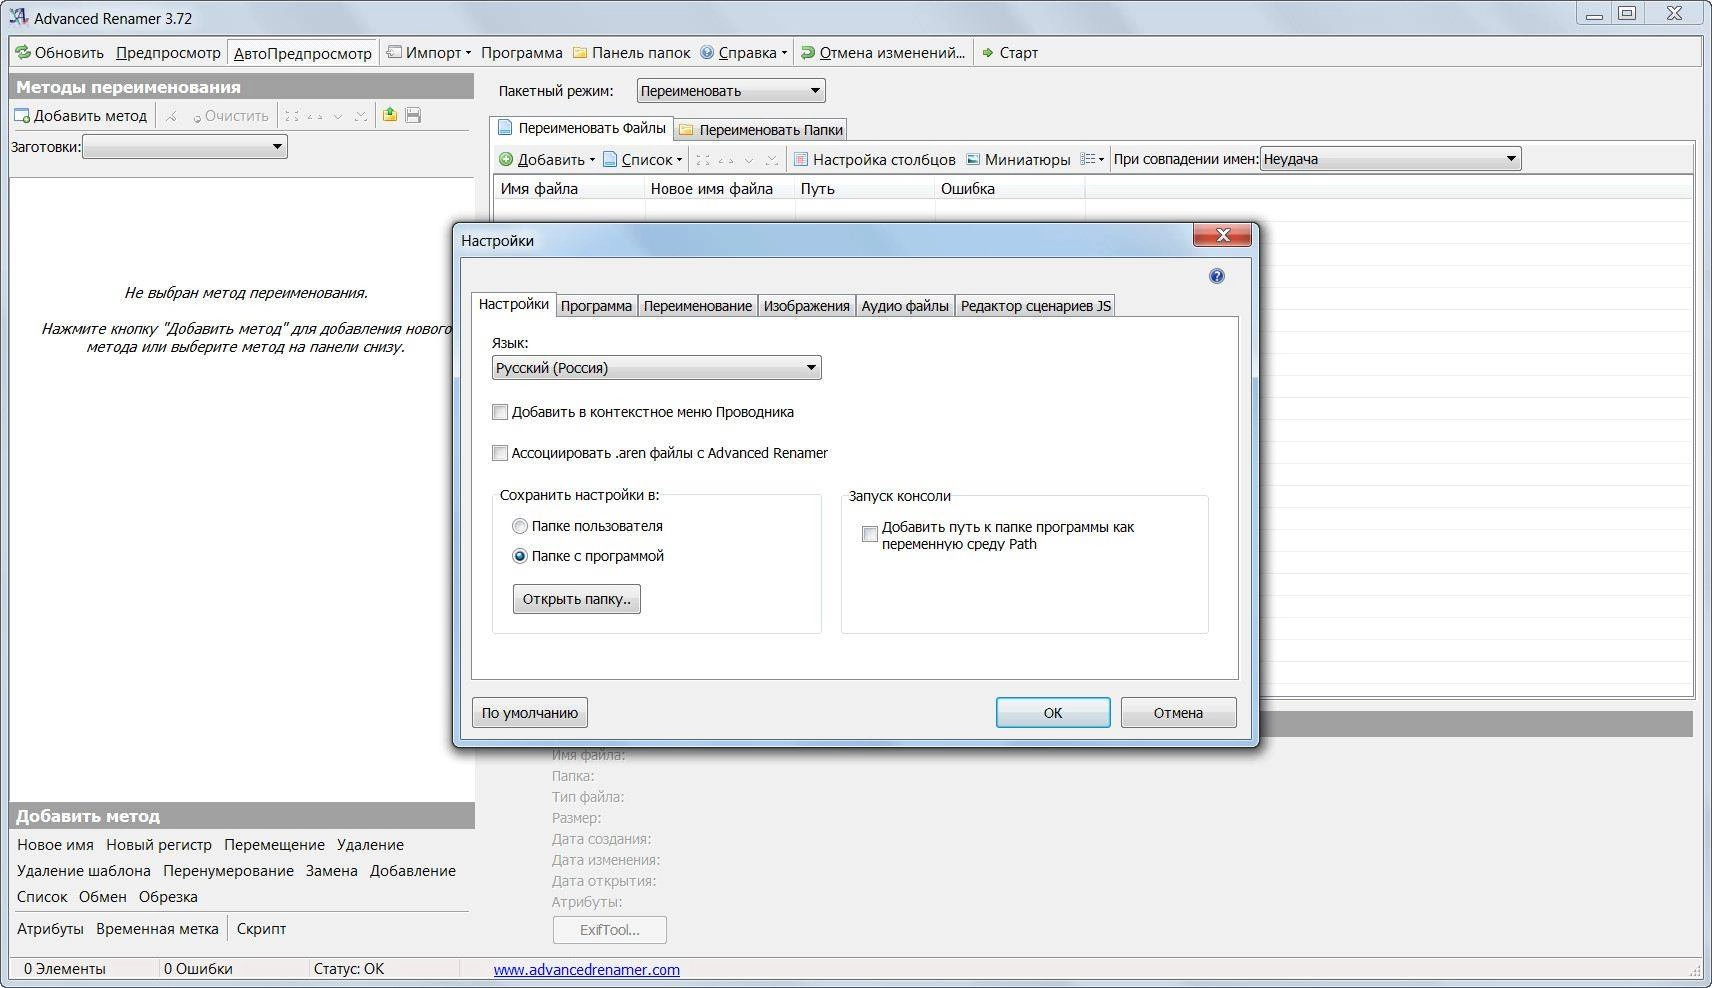
Task: Click the move-to-bottom icon in methods toolbar
Action: click(x=360, y=116)
